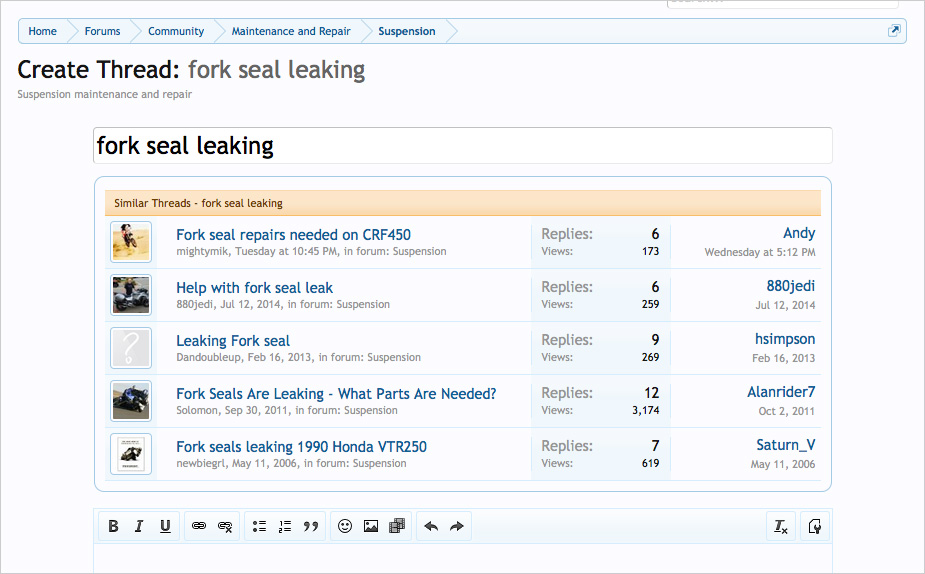Click the unlink icon
The image size is (925, 574).
tap(225, 526)
